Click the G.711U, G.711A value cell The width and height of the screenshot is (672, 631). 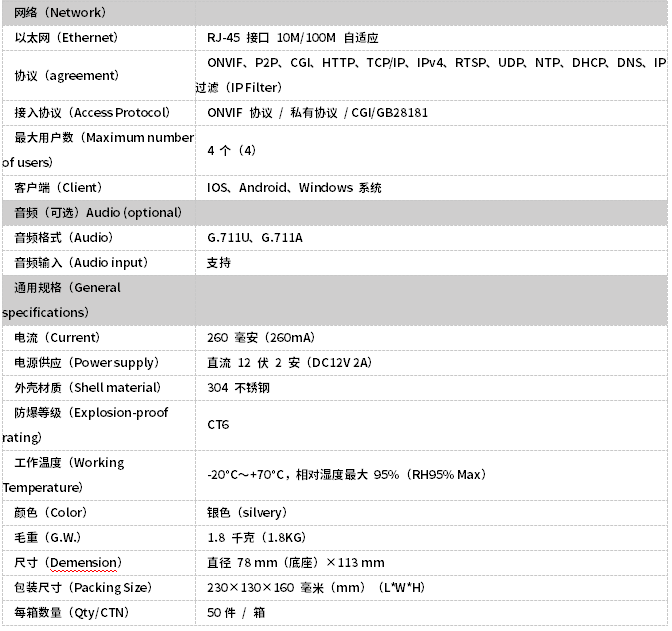click(x=255, y=237)
